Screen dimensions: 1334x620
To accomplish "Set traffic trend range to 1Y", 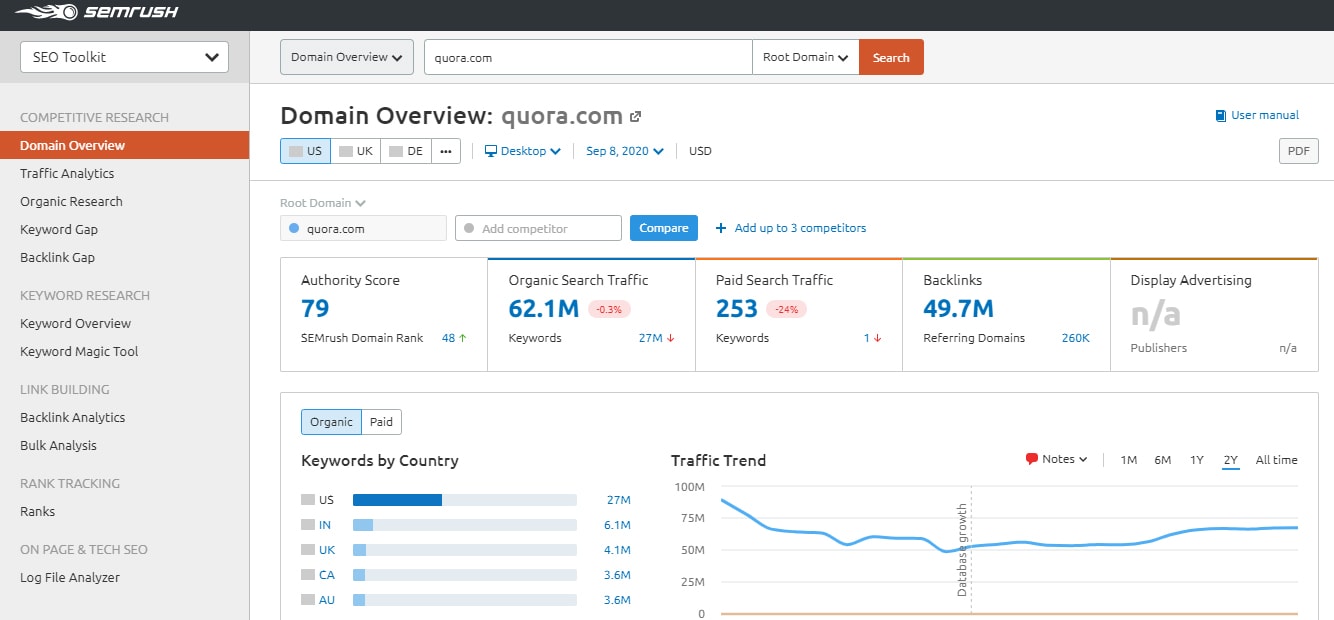I will (1197, 460).
